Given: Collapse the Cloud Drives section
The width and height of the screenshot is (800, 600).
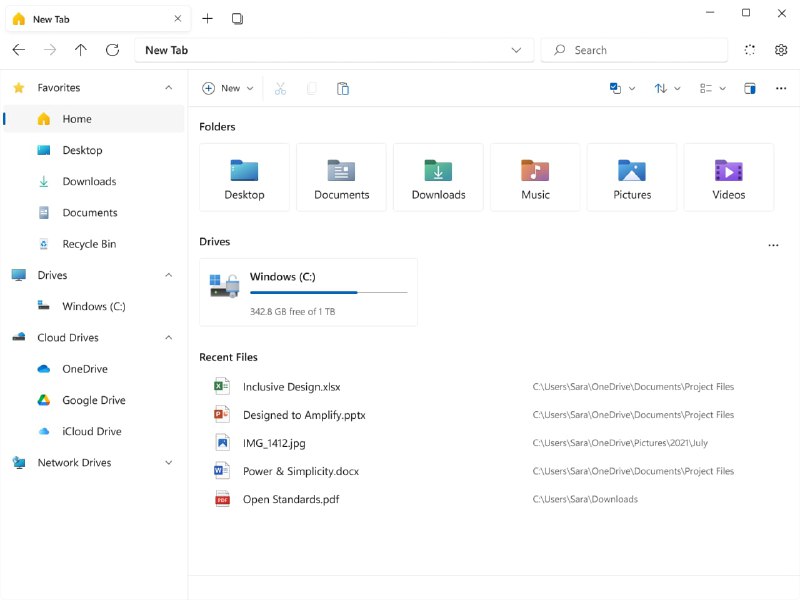Looking at the screenshot, I should pyautogui.click(x=168, y=338).
